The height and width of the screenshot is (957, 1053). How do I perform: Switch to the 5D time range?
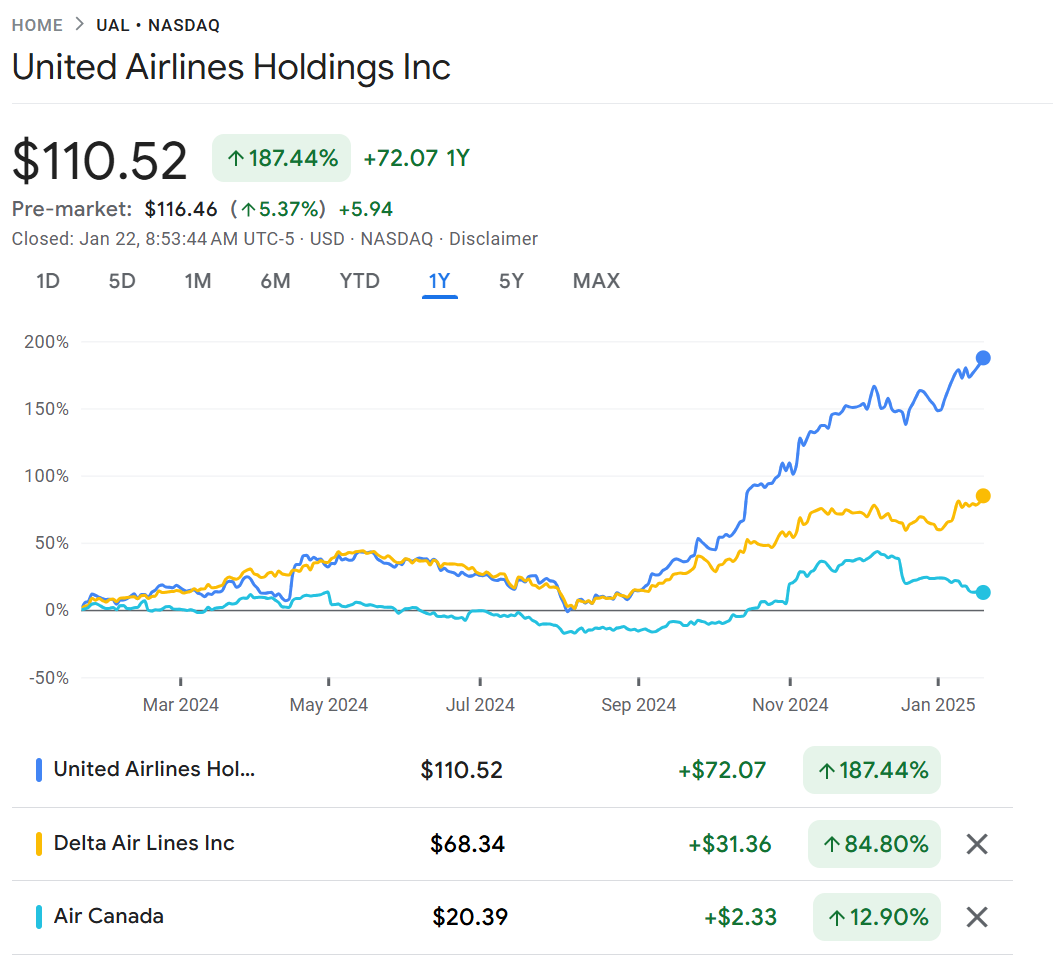pyautogui.click(x=122, y=281)
